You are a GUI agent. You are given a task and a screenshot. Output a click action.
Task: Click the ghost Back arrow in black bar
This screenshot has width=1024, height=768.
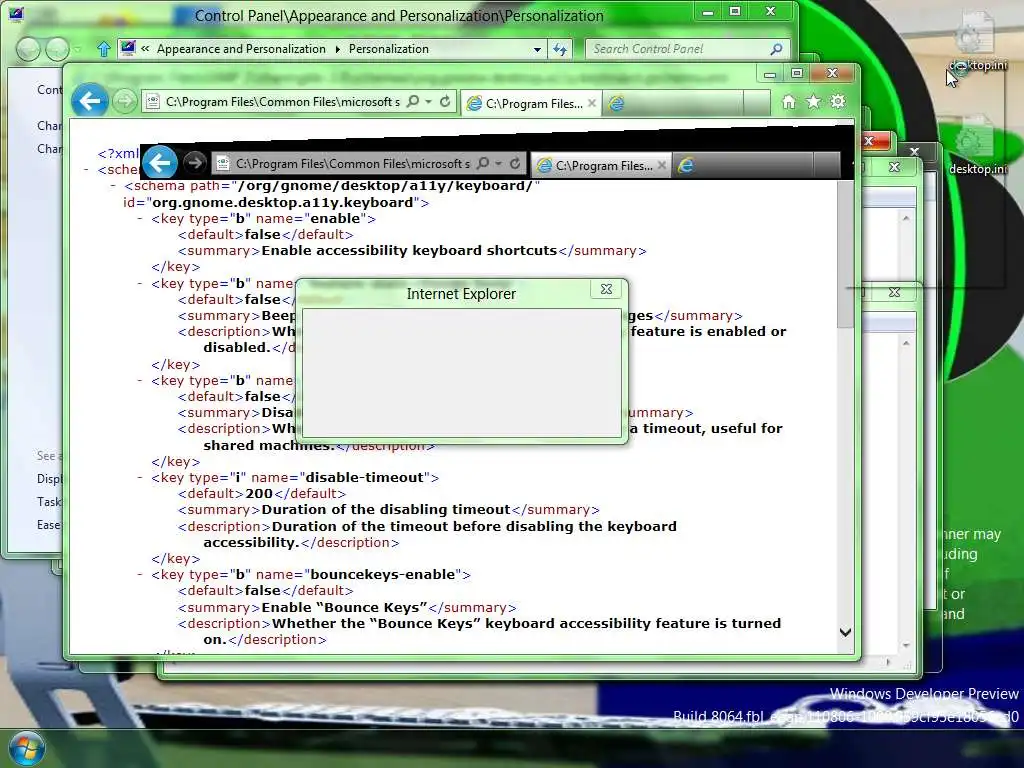coord(159,163)
